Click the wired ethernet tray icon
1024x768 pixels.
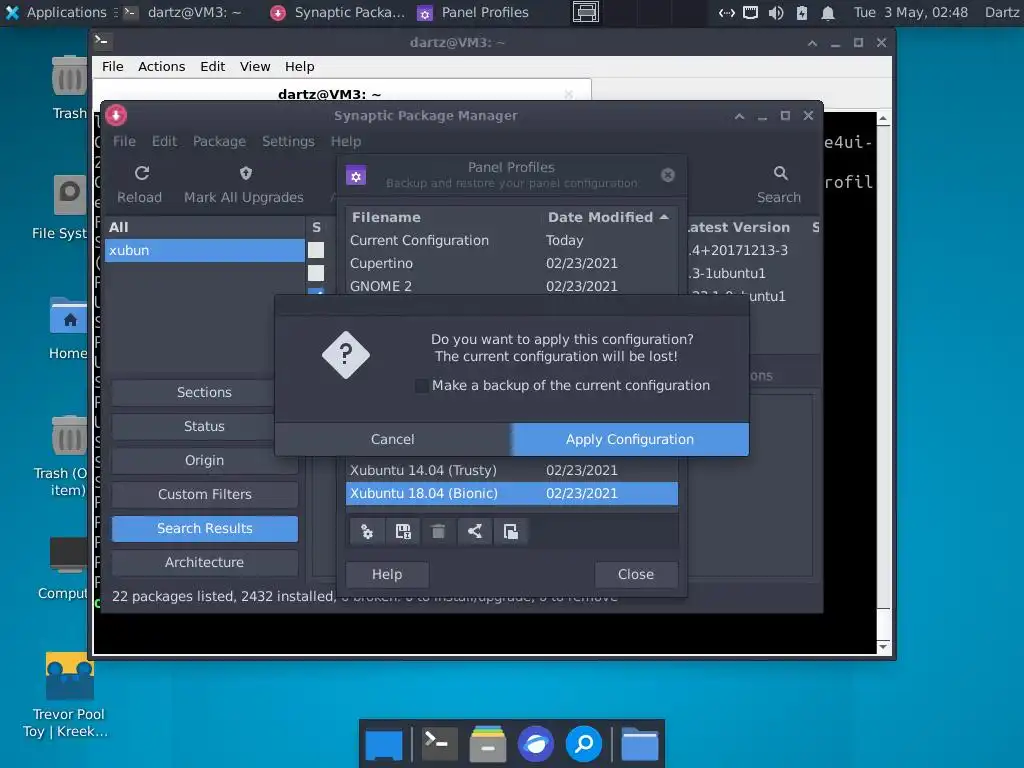point(751,12)
